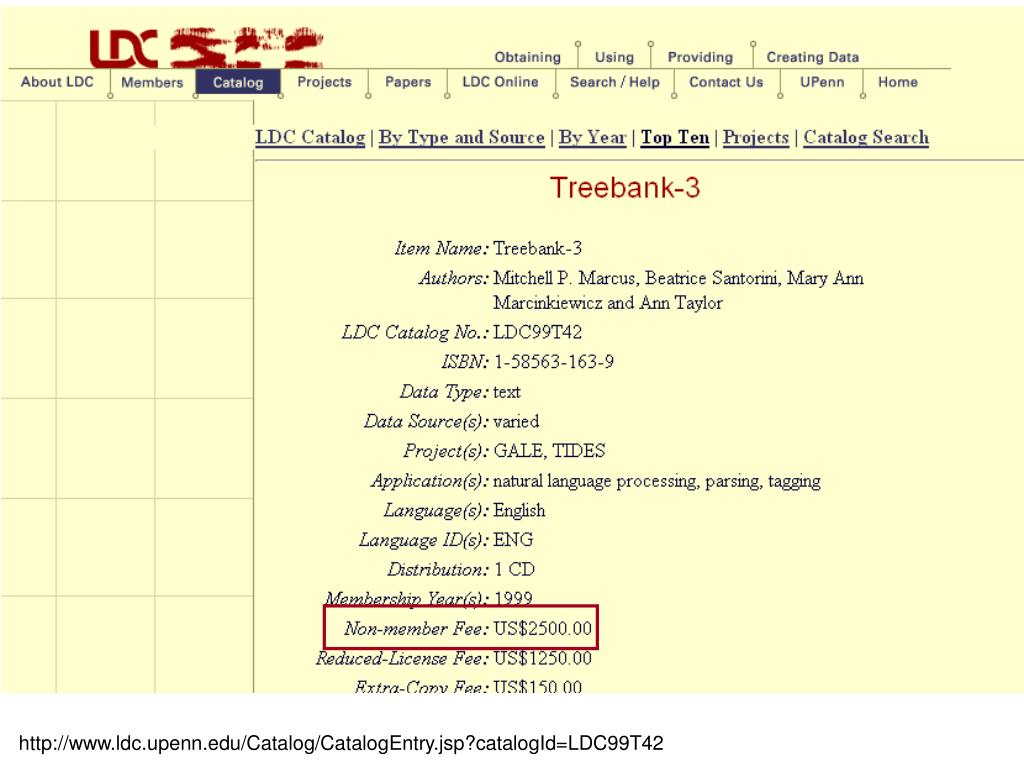Screen dimensions: 1024x768
Task: Go to the Projects navigation tab
Action: (325, 82)
